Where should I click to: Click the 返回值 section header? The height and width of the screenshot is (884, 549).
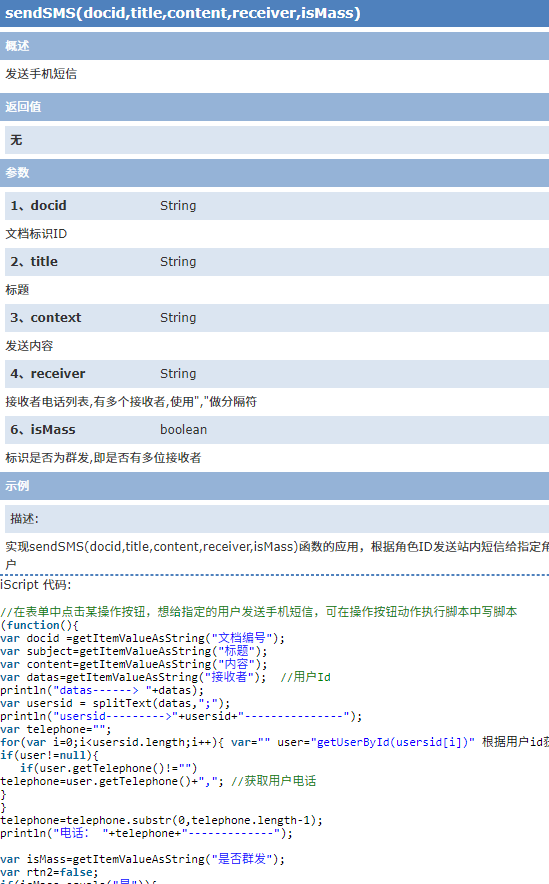coord(274,107)
